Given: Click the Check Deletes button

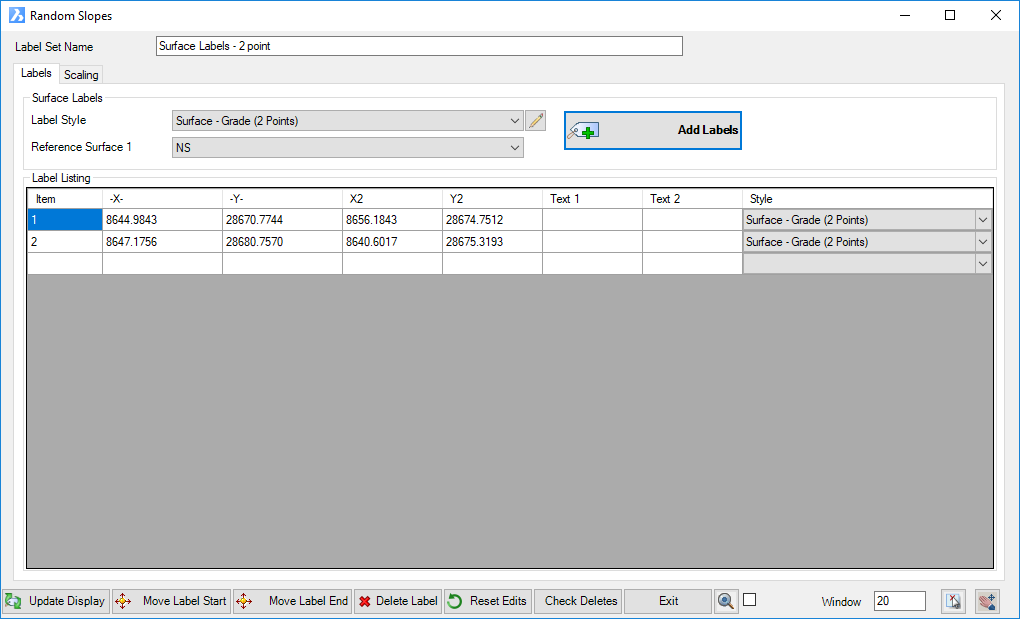Looking at the screenshot, I should (580, 601).
